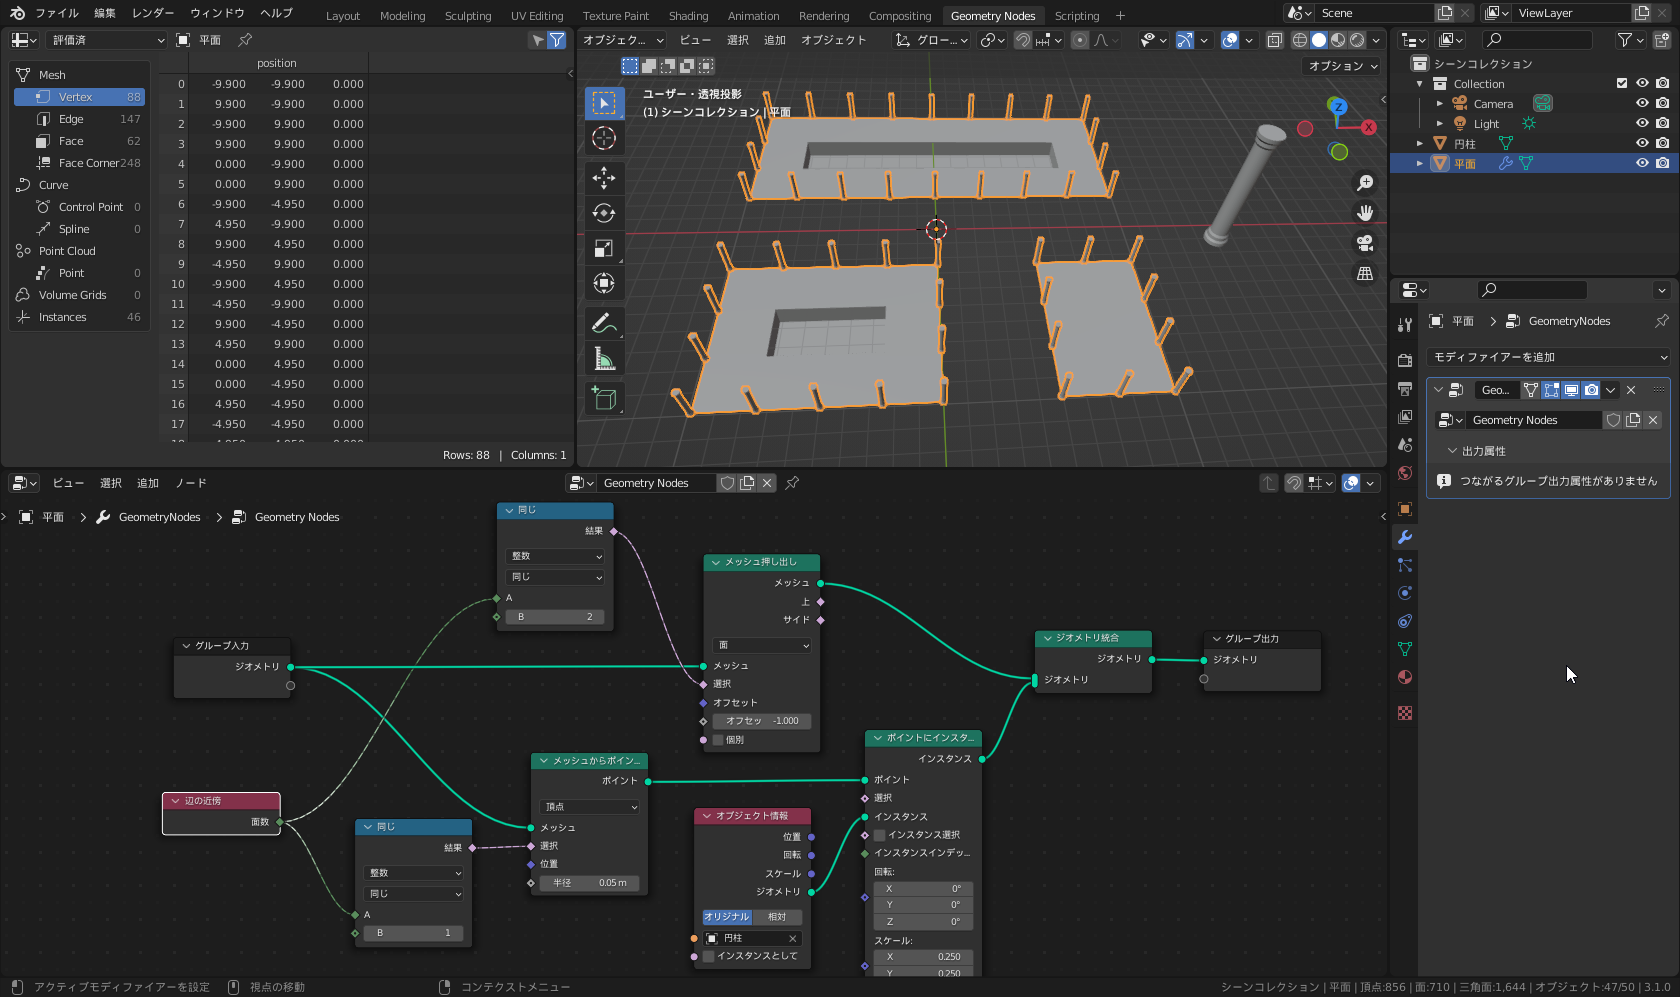Open the 面 mode dropdown in extrude node
This screenshot has width=1680, height=997.
[762, 646]
